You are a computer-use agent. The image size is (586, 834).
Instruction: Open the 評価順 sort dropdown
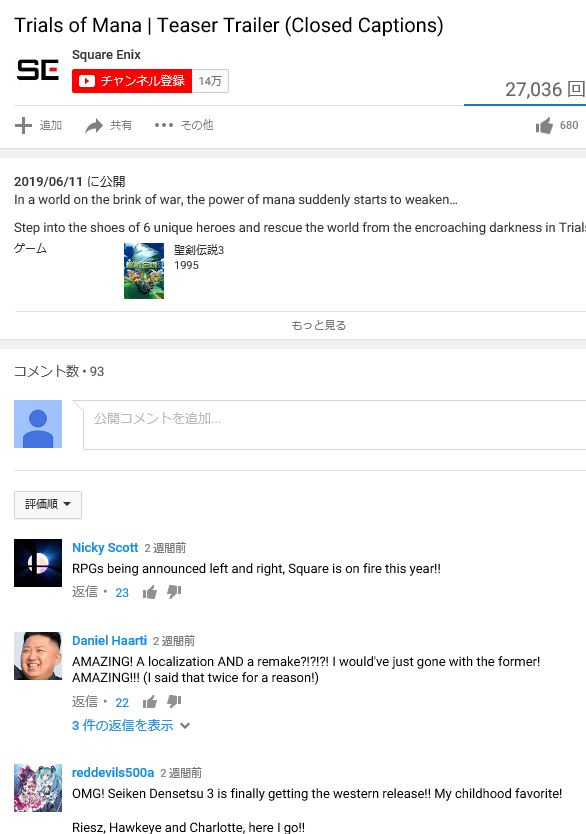(x=48, y=504)
